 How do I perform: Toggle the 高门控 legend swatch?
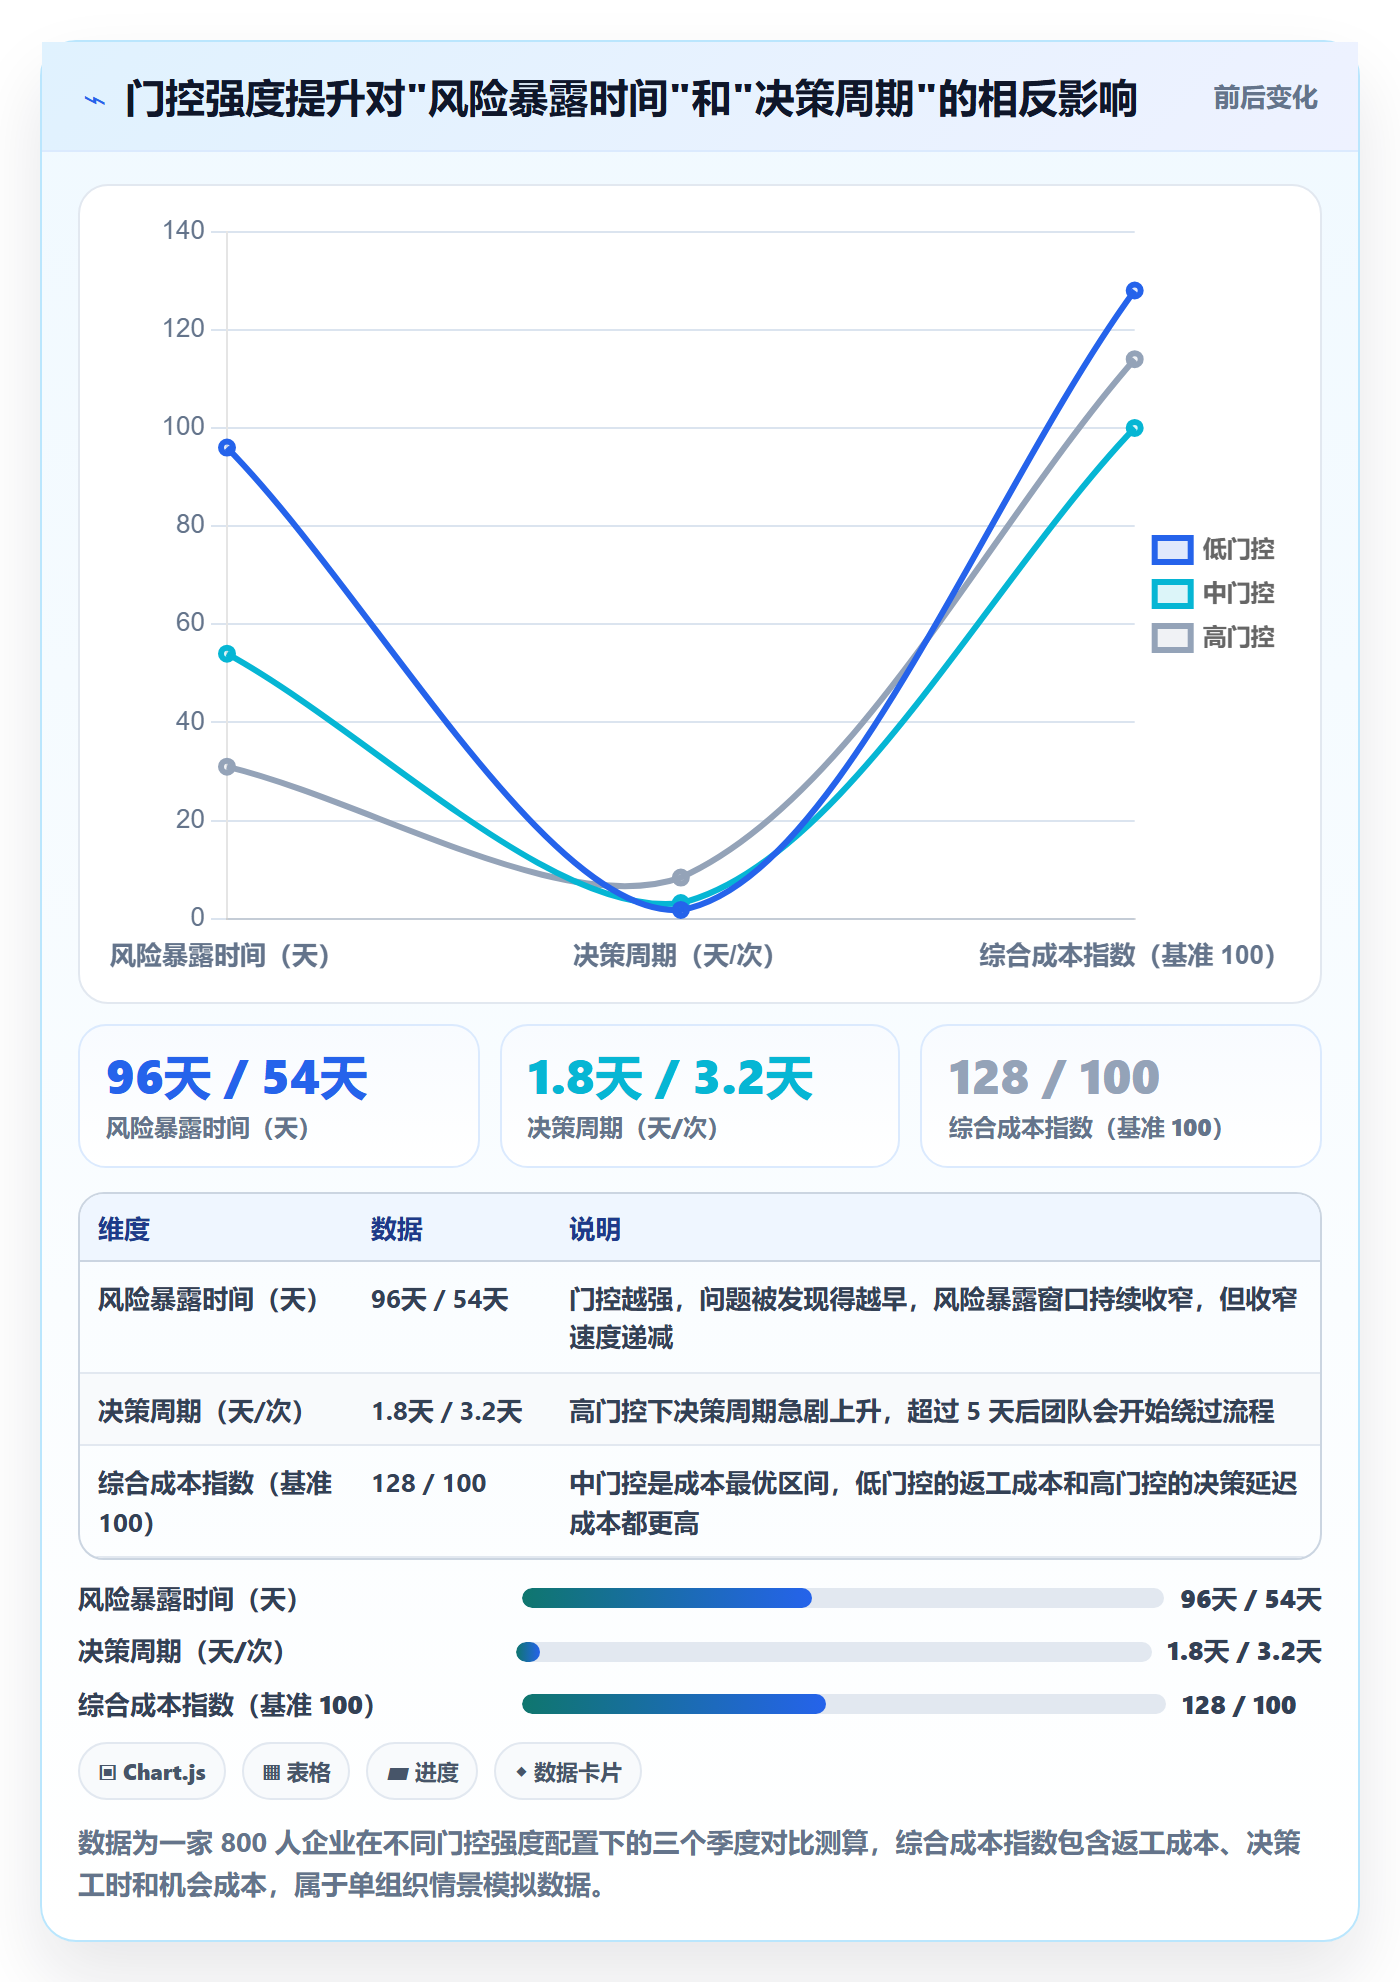[1172, 638]
